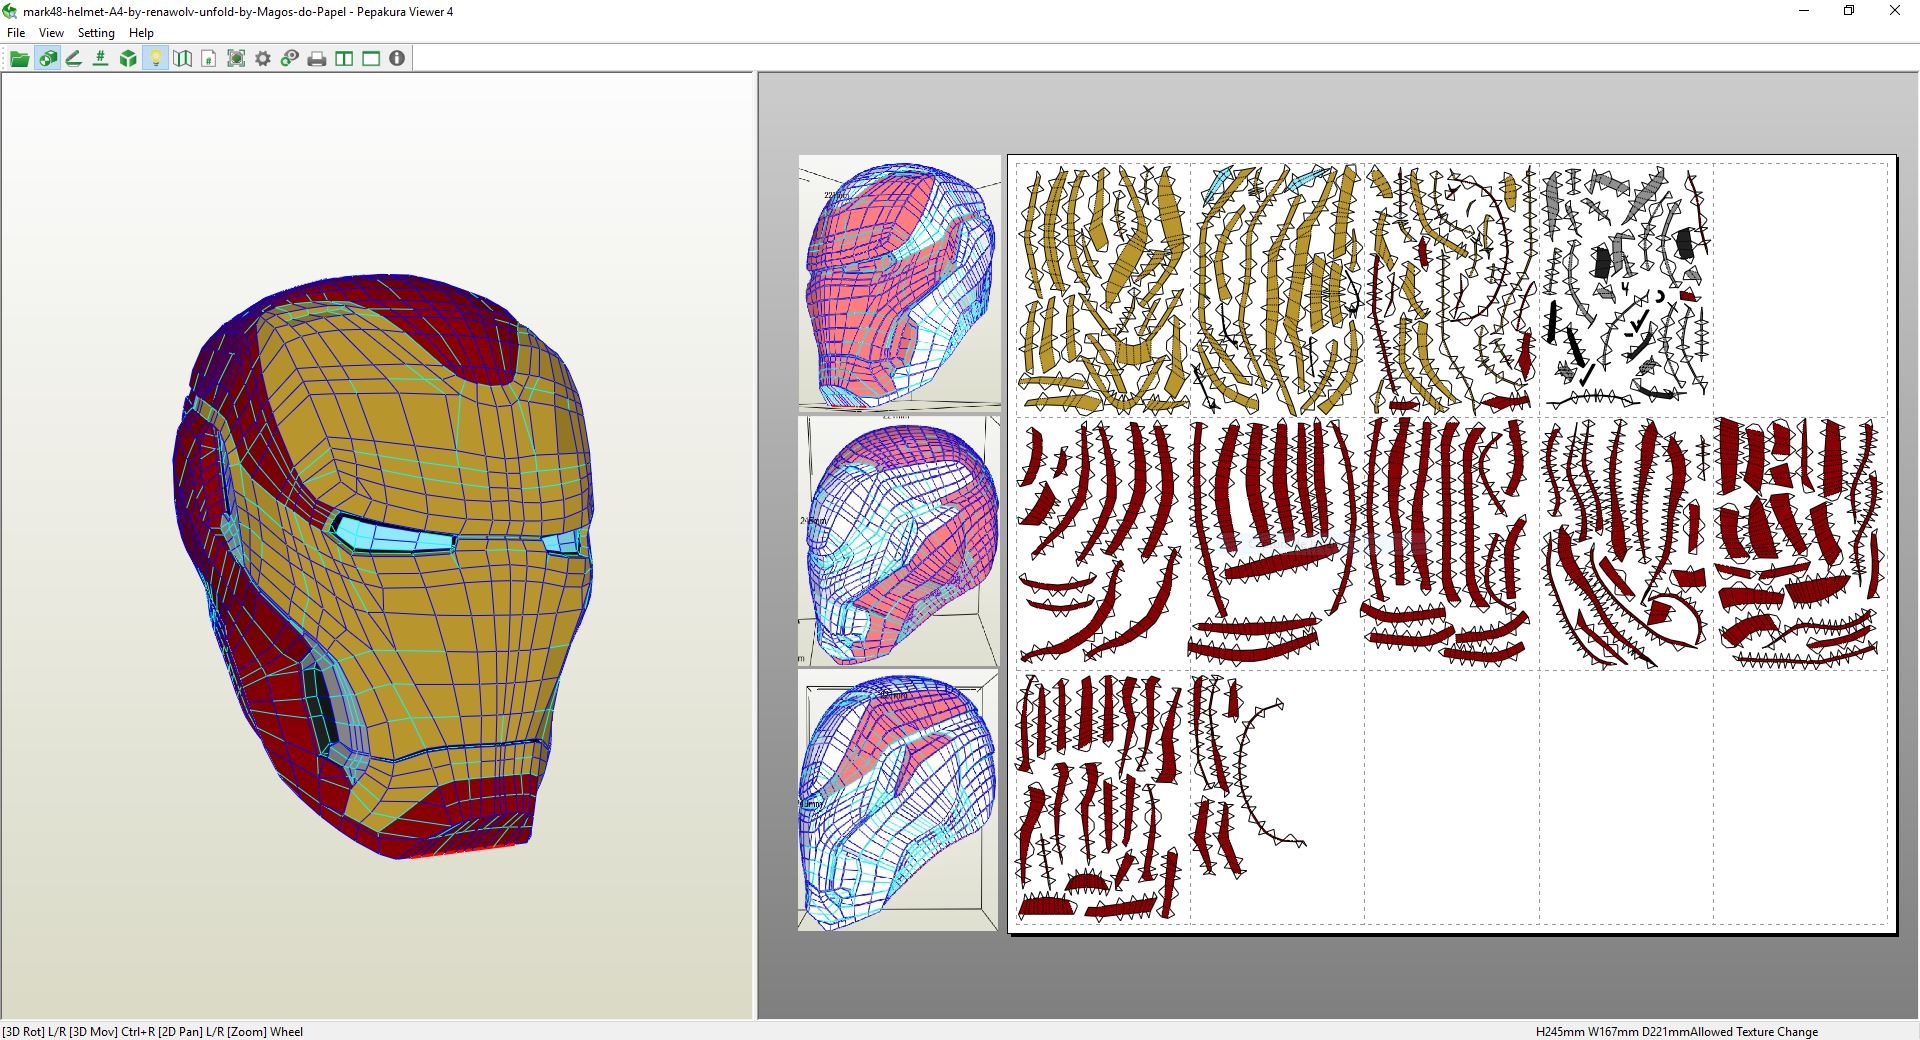Open the Setting menu
Screen dimensions: 1920x1040
point(96,33)
